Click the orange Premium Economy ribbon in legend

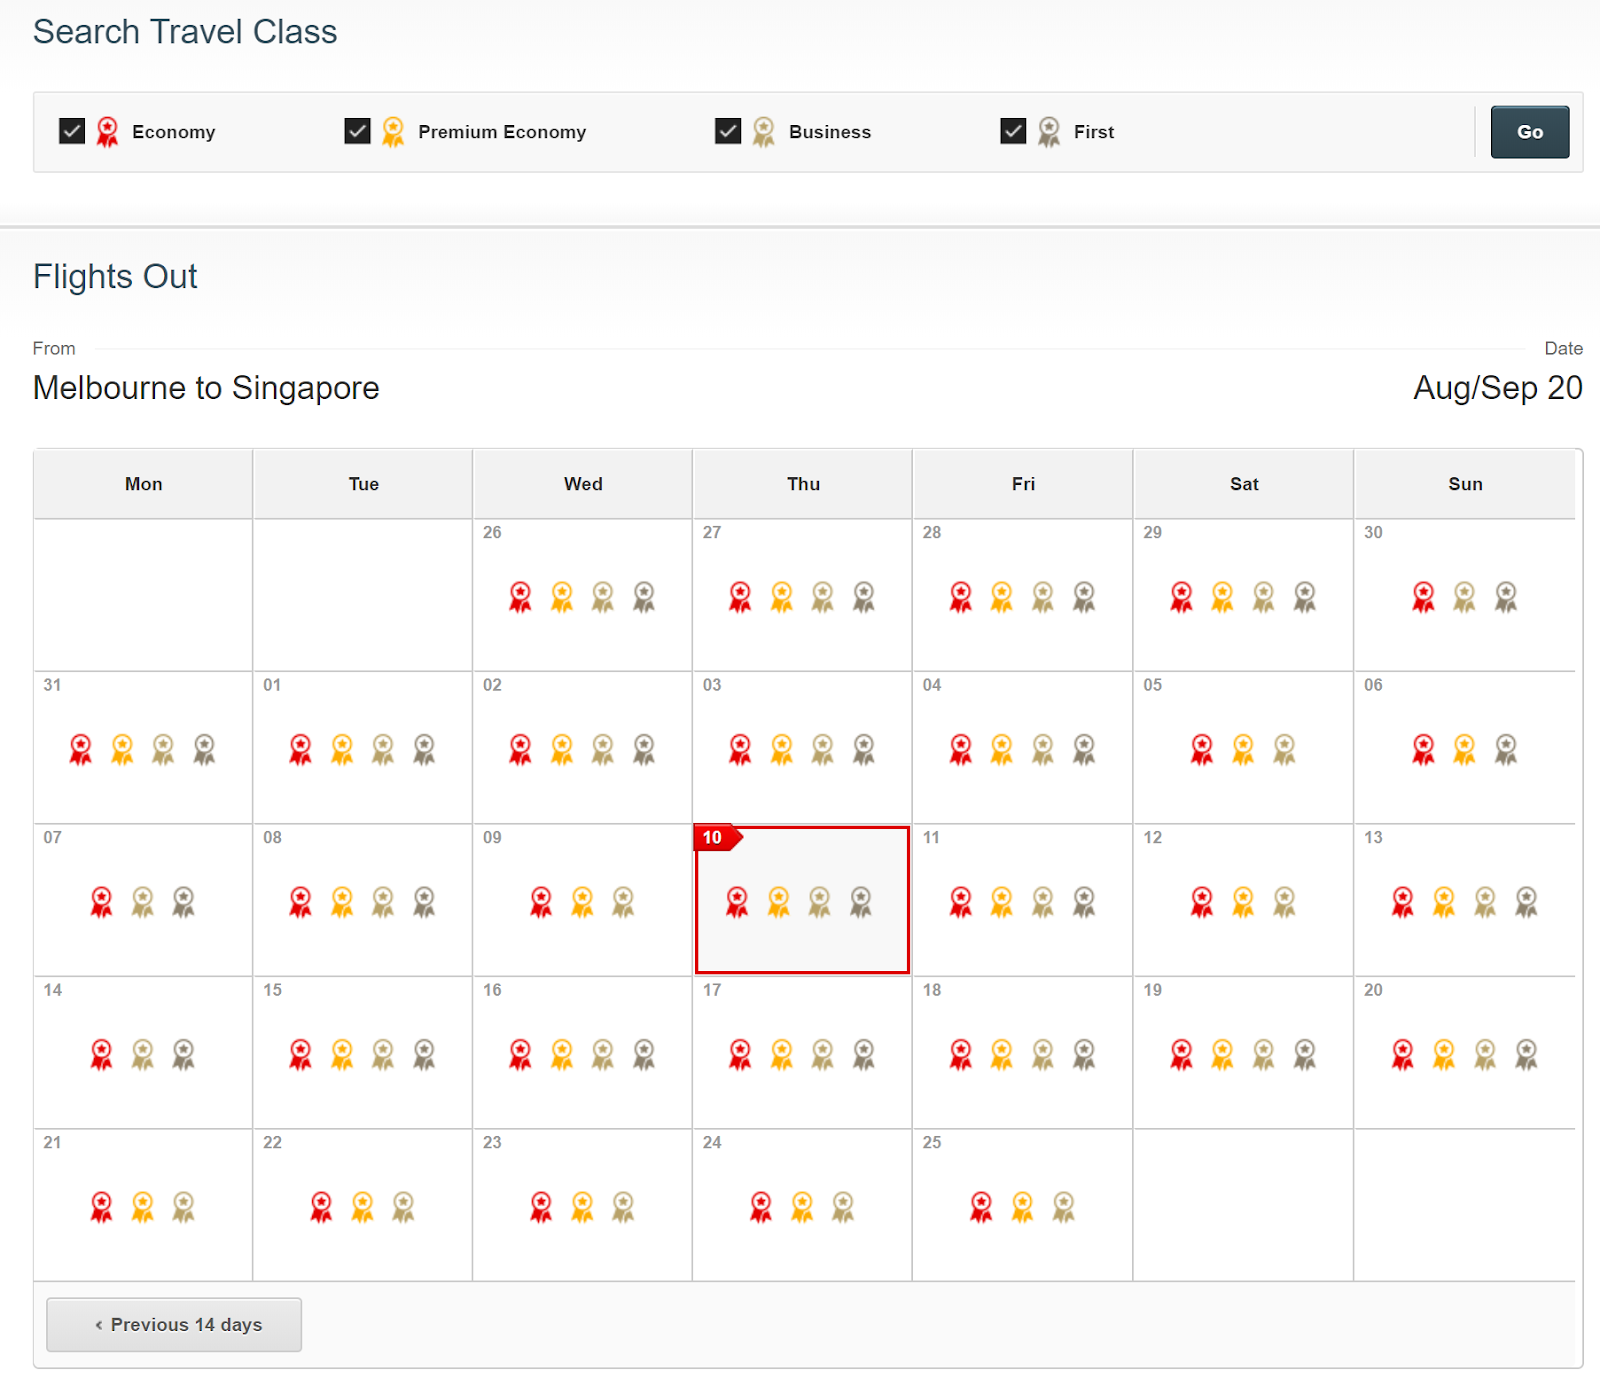pos(393,132)
